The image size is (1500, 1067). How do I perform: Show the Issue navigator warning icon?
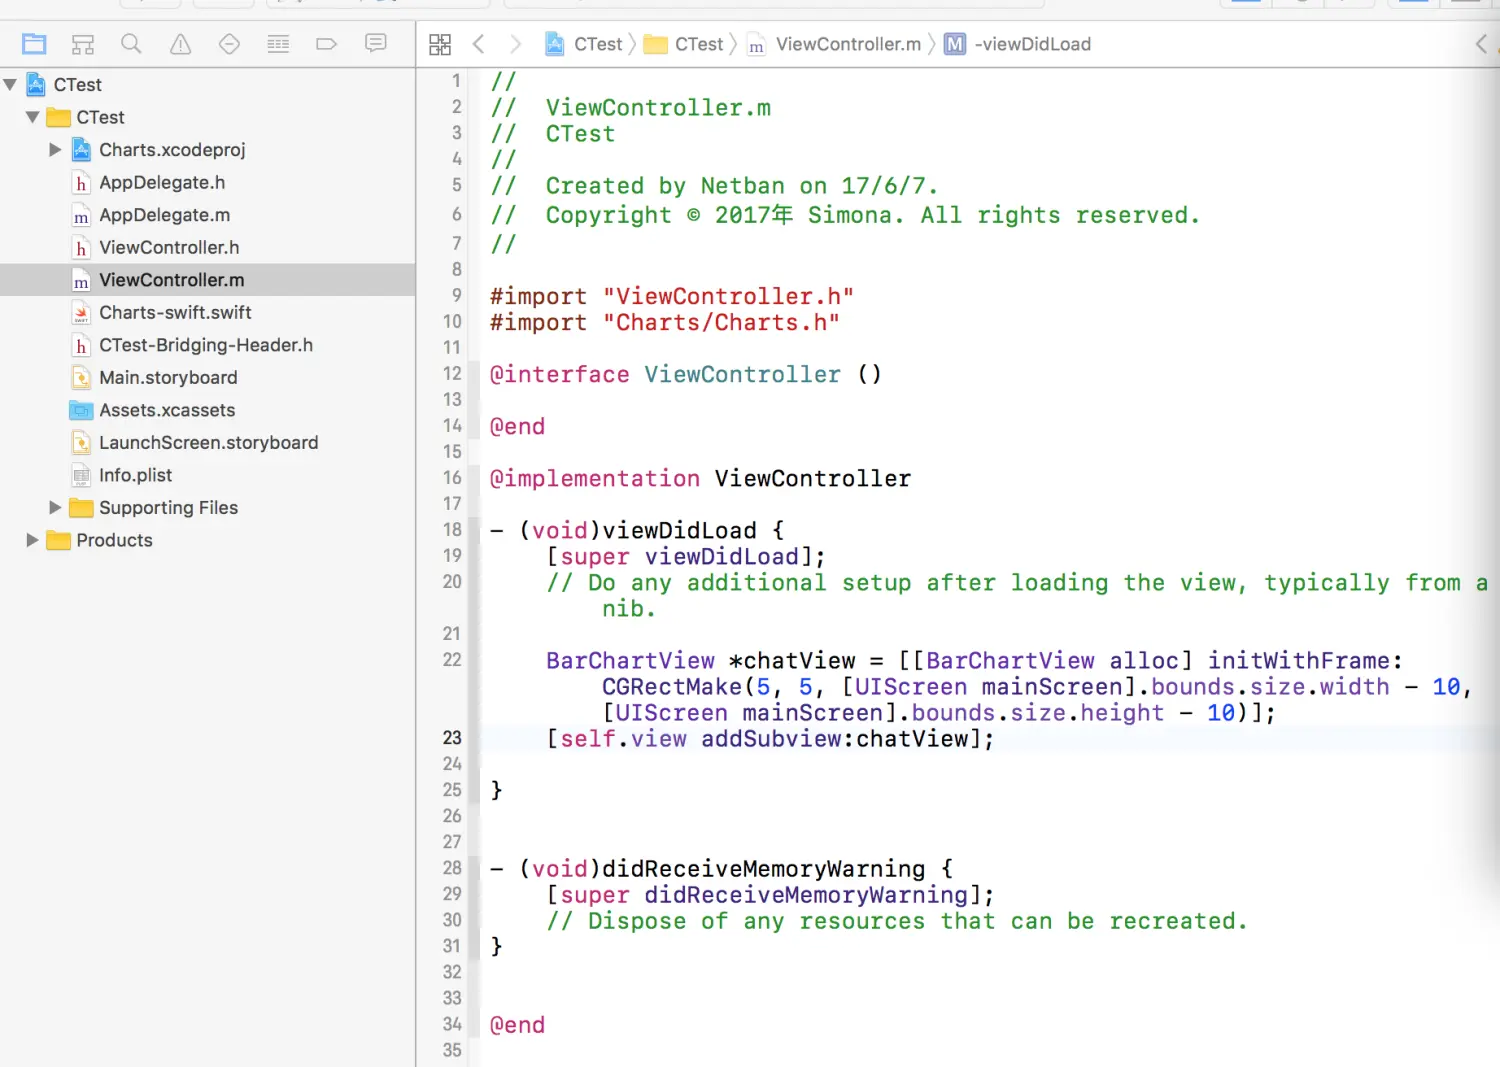click(180, 44)
